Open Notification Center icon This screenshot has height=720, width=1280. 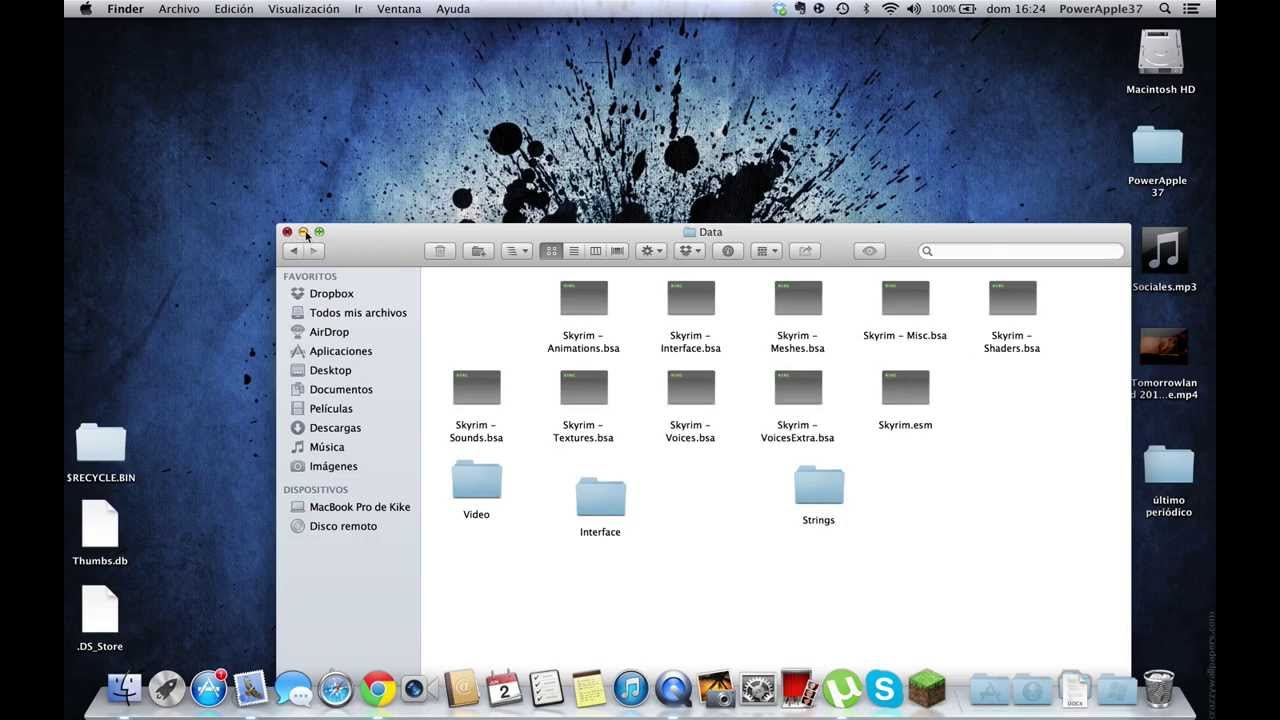1191,9
